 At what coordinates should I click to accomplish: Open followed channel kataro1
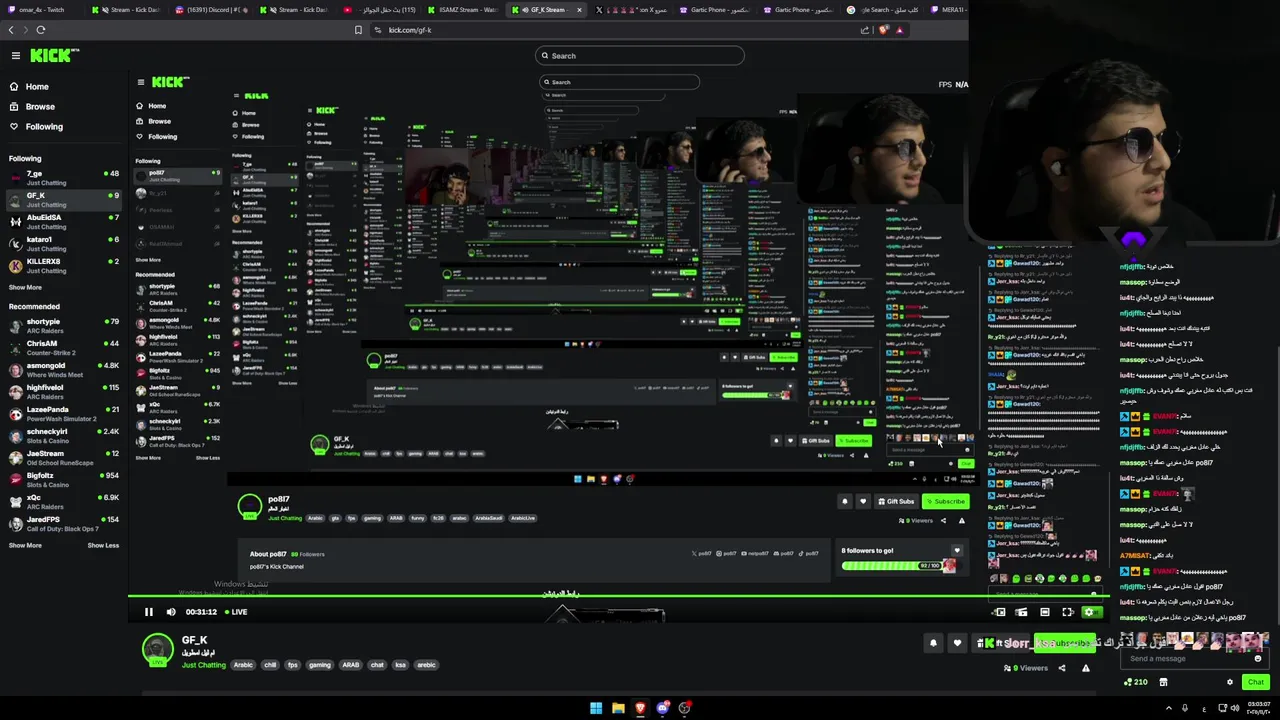pyautogui.click(x=64, y=244)
